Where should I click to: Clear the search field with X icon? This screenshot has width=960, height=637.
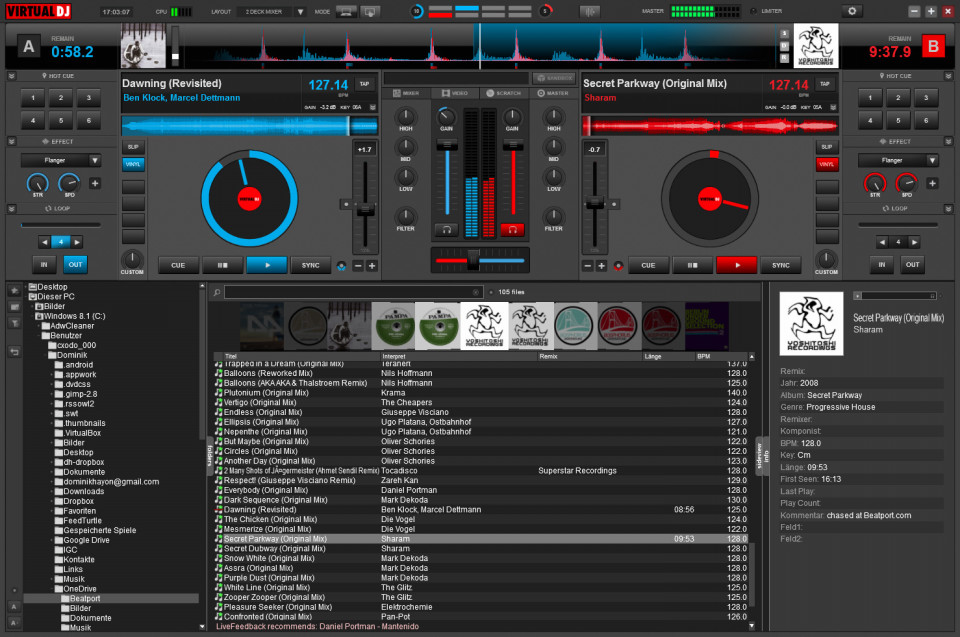point(476,292)
